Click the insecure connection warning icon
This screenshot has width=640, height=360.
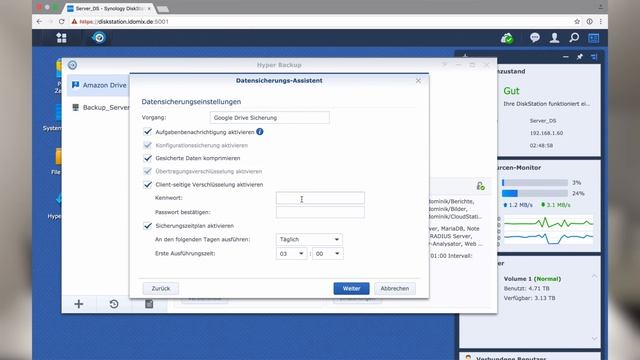click(x=74, y=22)
